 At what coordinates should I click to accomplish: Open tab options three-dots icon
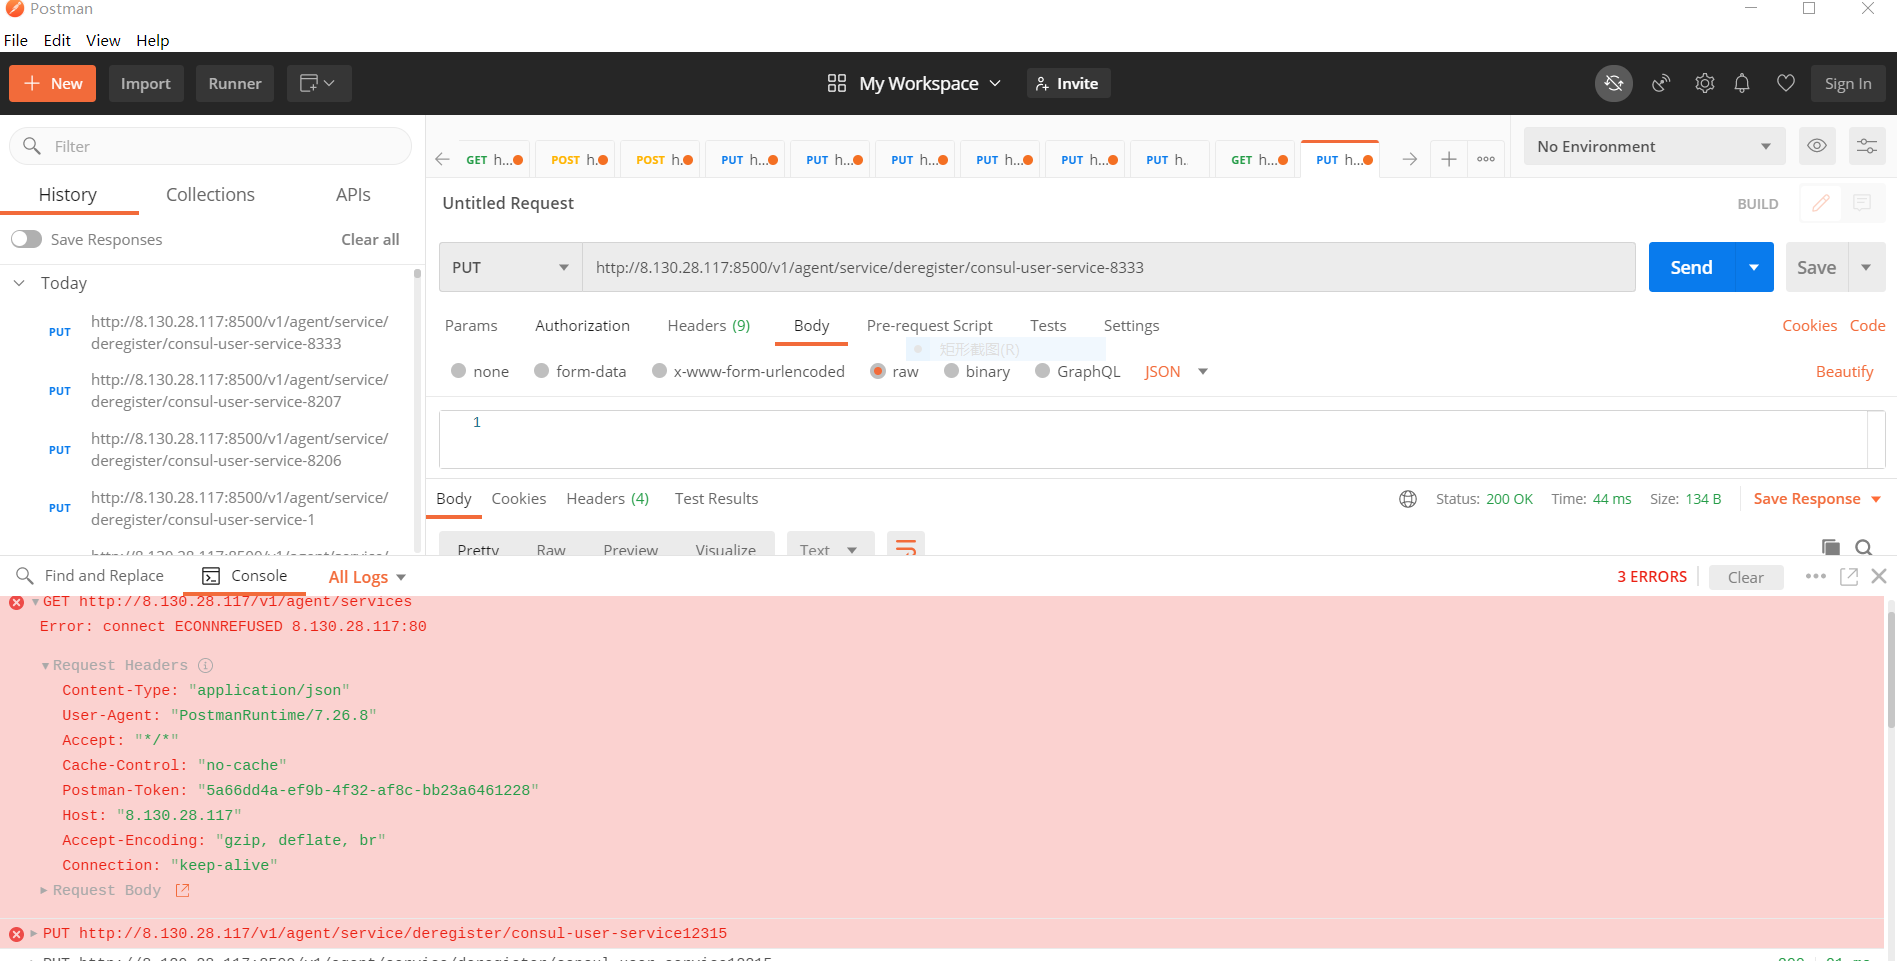click(x=1486, y=159)
